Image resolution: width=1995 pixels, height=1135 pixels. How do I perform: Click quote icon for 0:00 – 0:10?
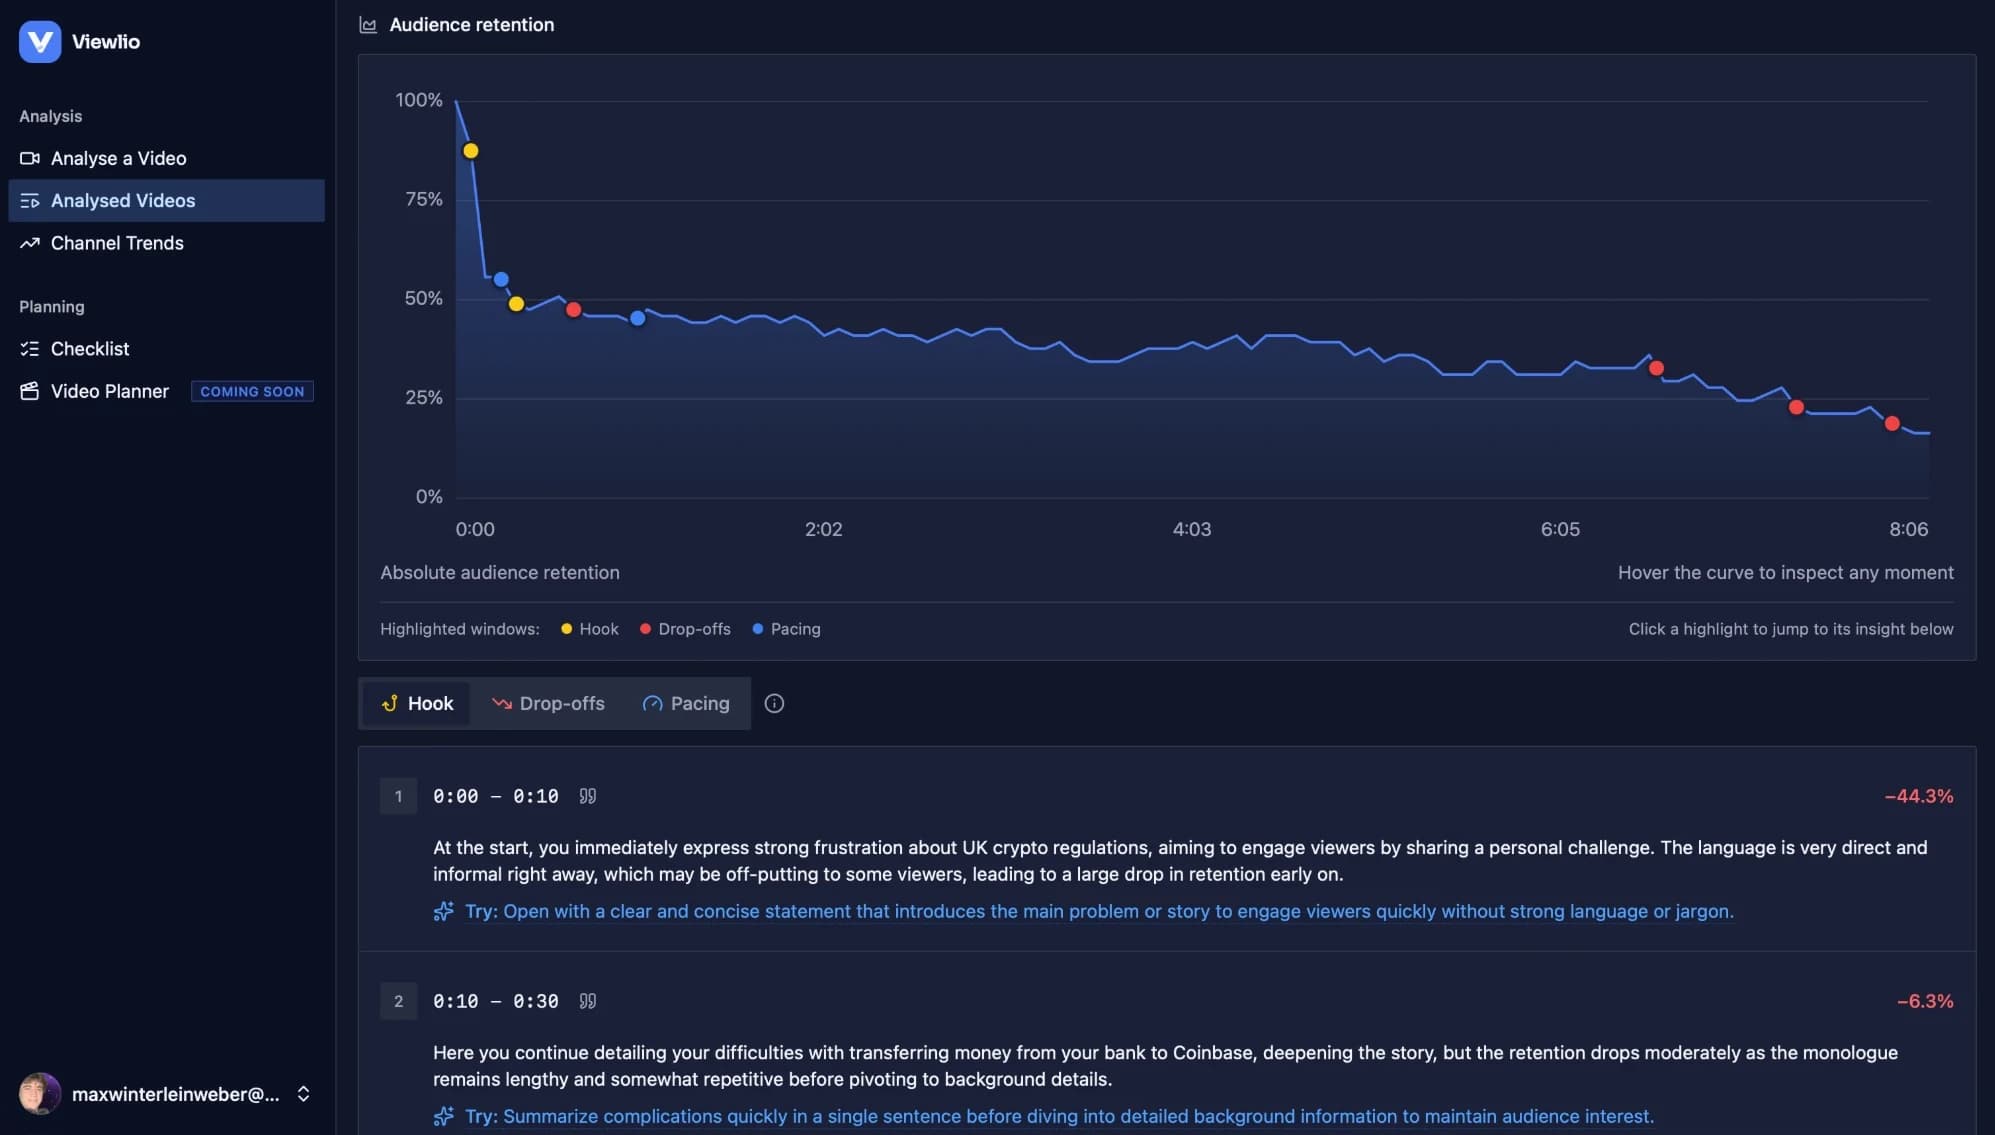coord(588,796)
